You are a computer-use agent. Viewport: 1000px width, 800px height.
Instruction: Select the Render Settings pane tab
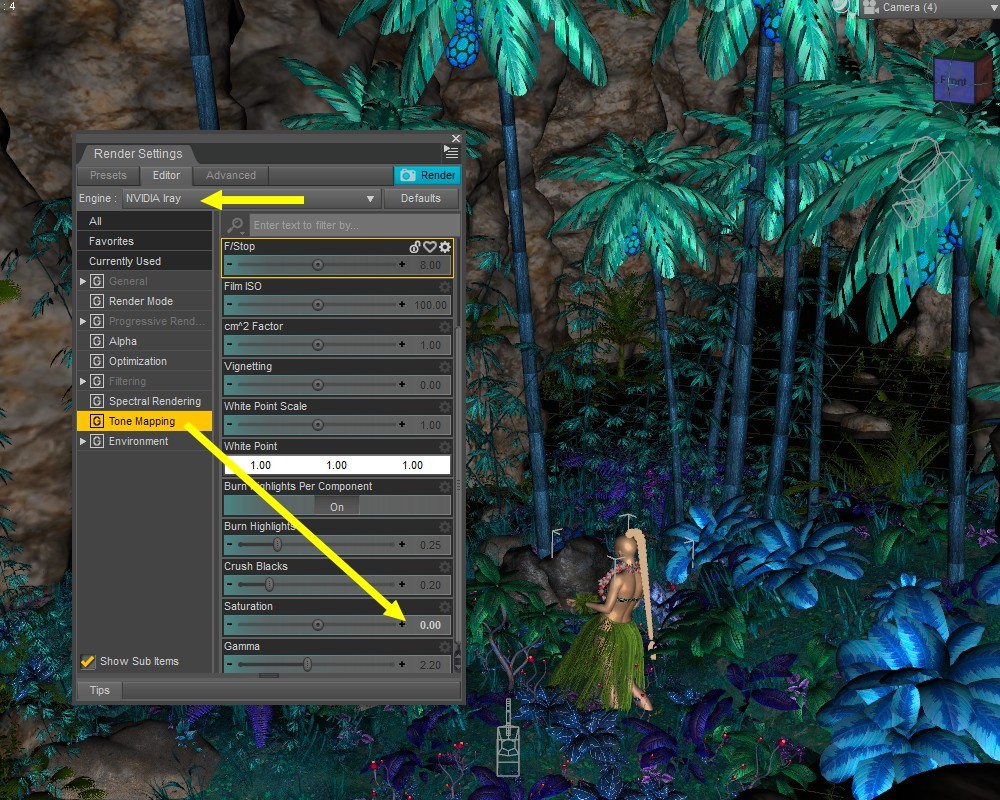138,154
